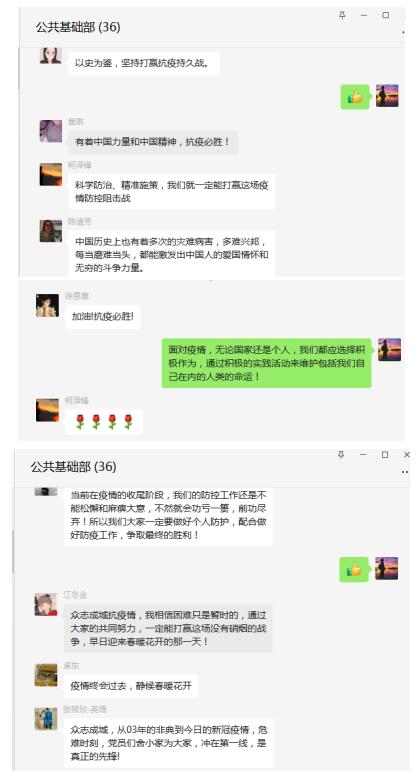Maximize the lower 公共基础部 chat window

tap(385, 455)
